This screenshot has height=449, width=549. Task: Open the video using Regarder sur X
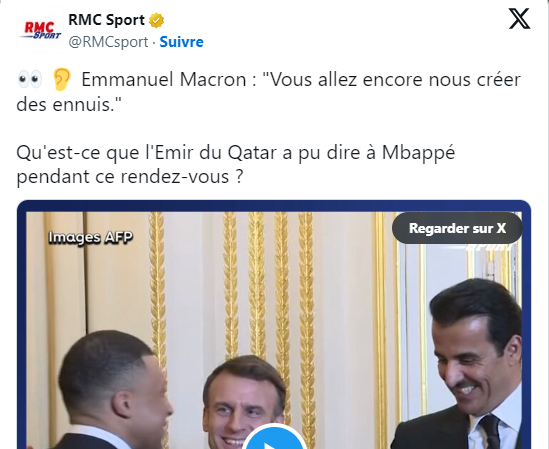457,228
